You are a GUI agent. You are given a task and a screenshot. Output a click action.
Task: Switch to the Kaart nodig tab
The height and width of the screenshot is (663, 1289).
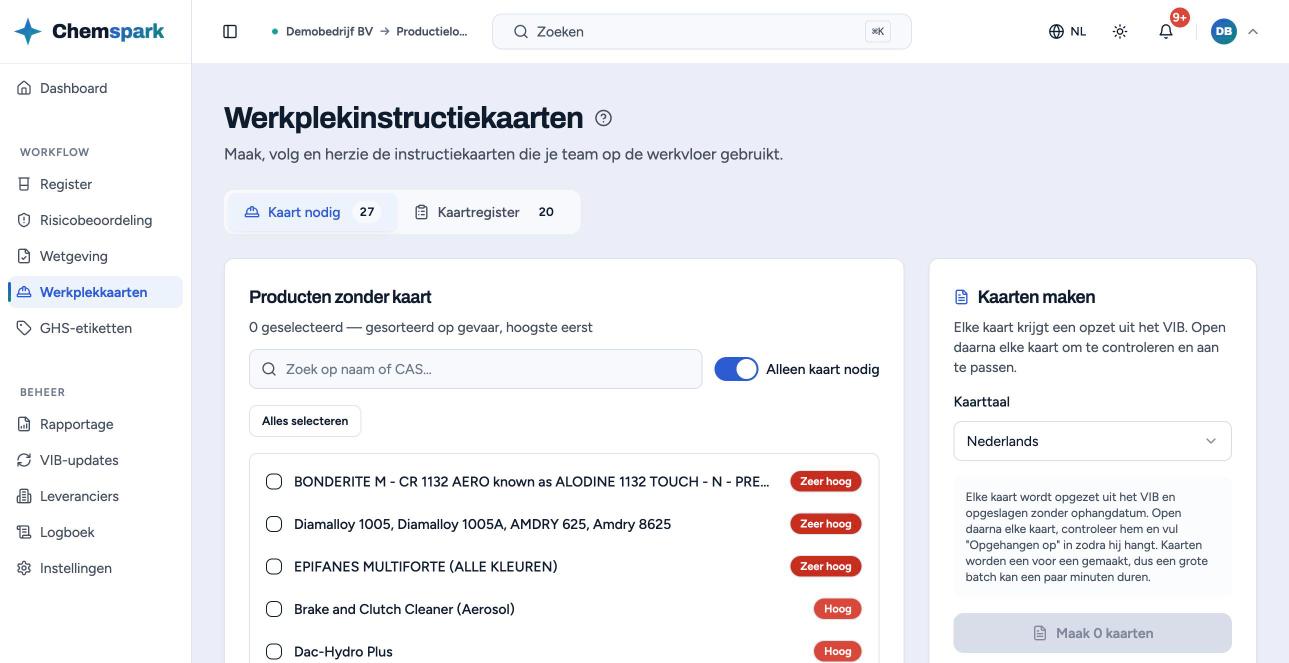312,212
